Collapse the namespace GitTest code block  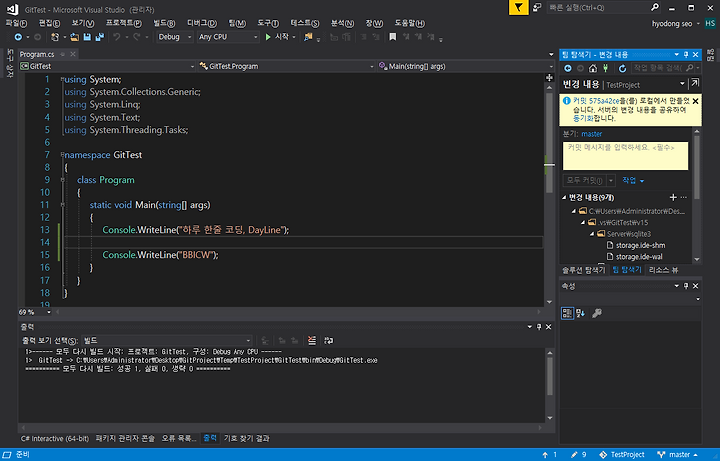point(62,155)
